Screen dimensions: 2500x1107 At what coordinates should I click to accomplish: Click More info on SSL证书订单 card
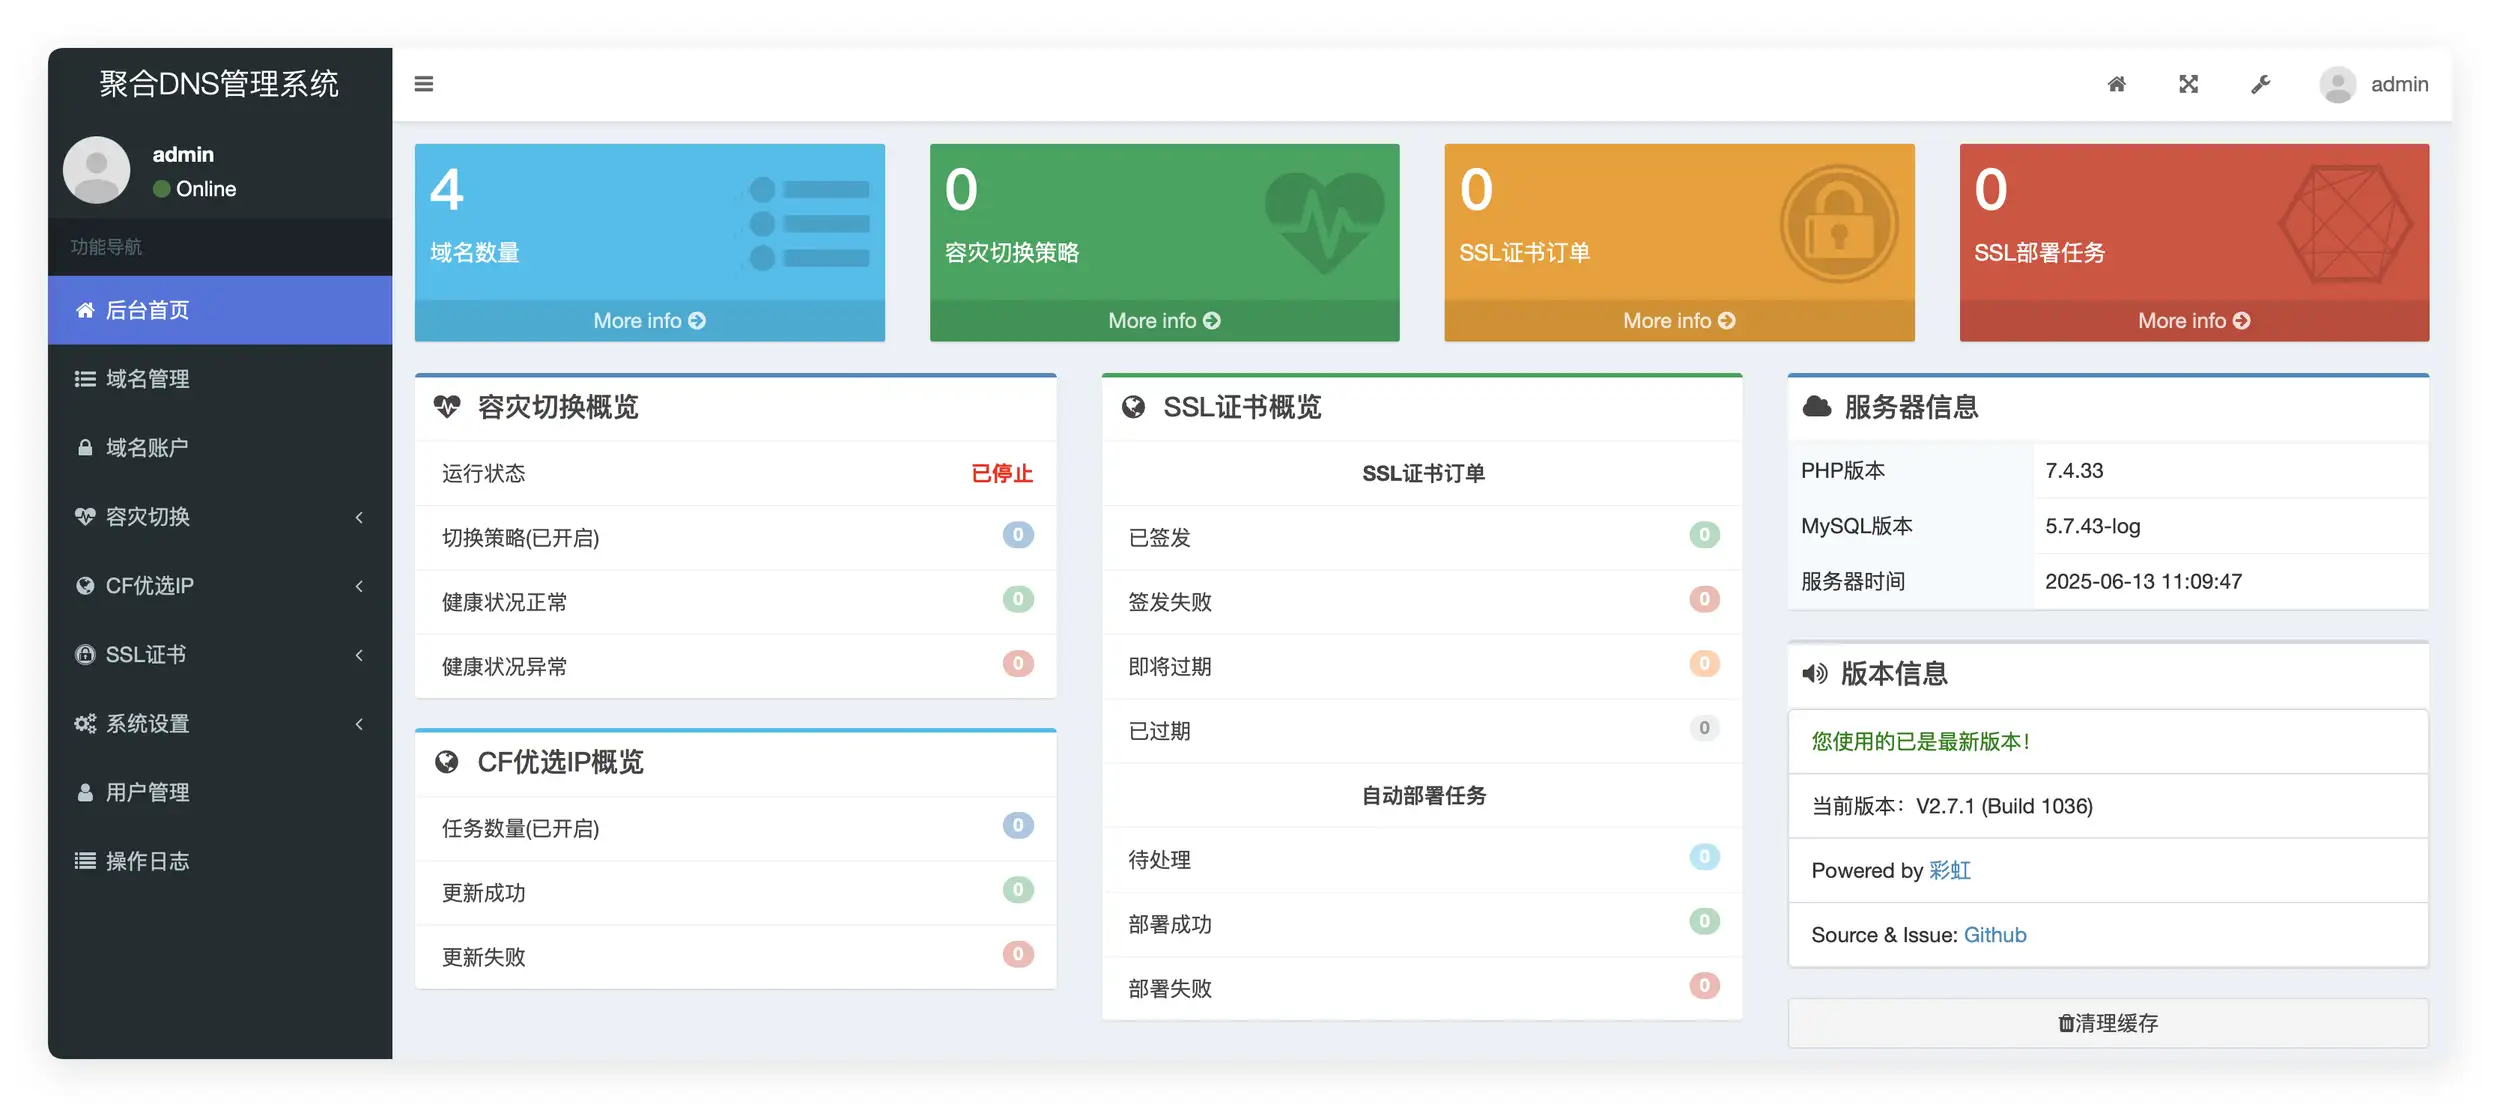[1680, 321]
